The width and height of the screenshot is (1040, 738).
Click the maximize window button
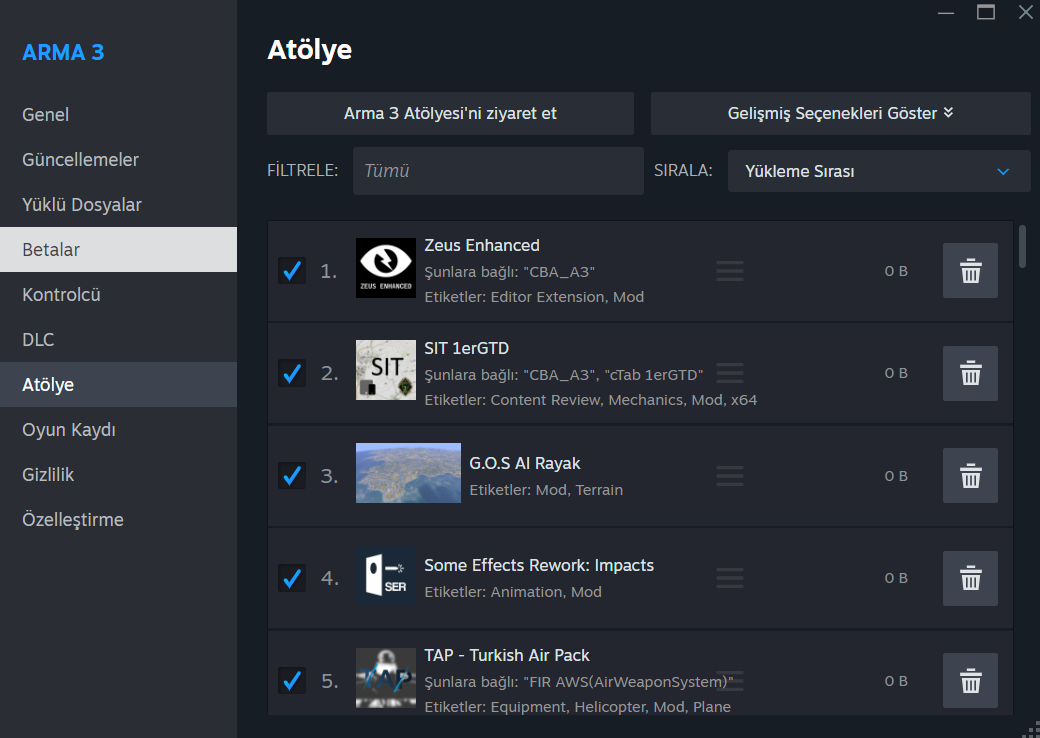(x=986, y=12)
